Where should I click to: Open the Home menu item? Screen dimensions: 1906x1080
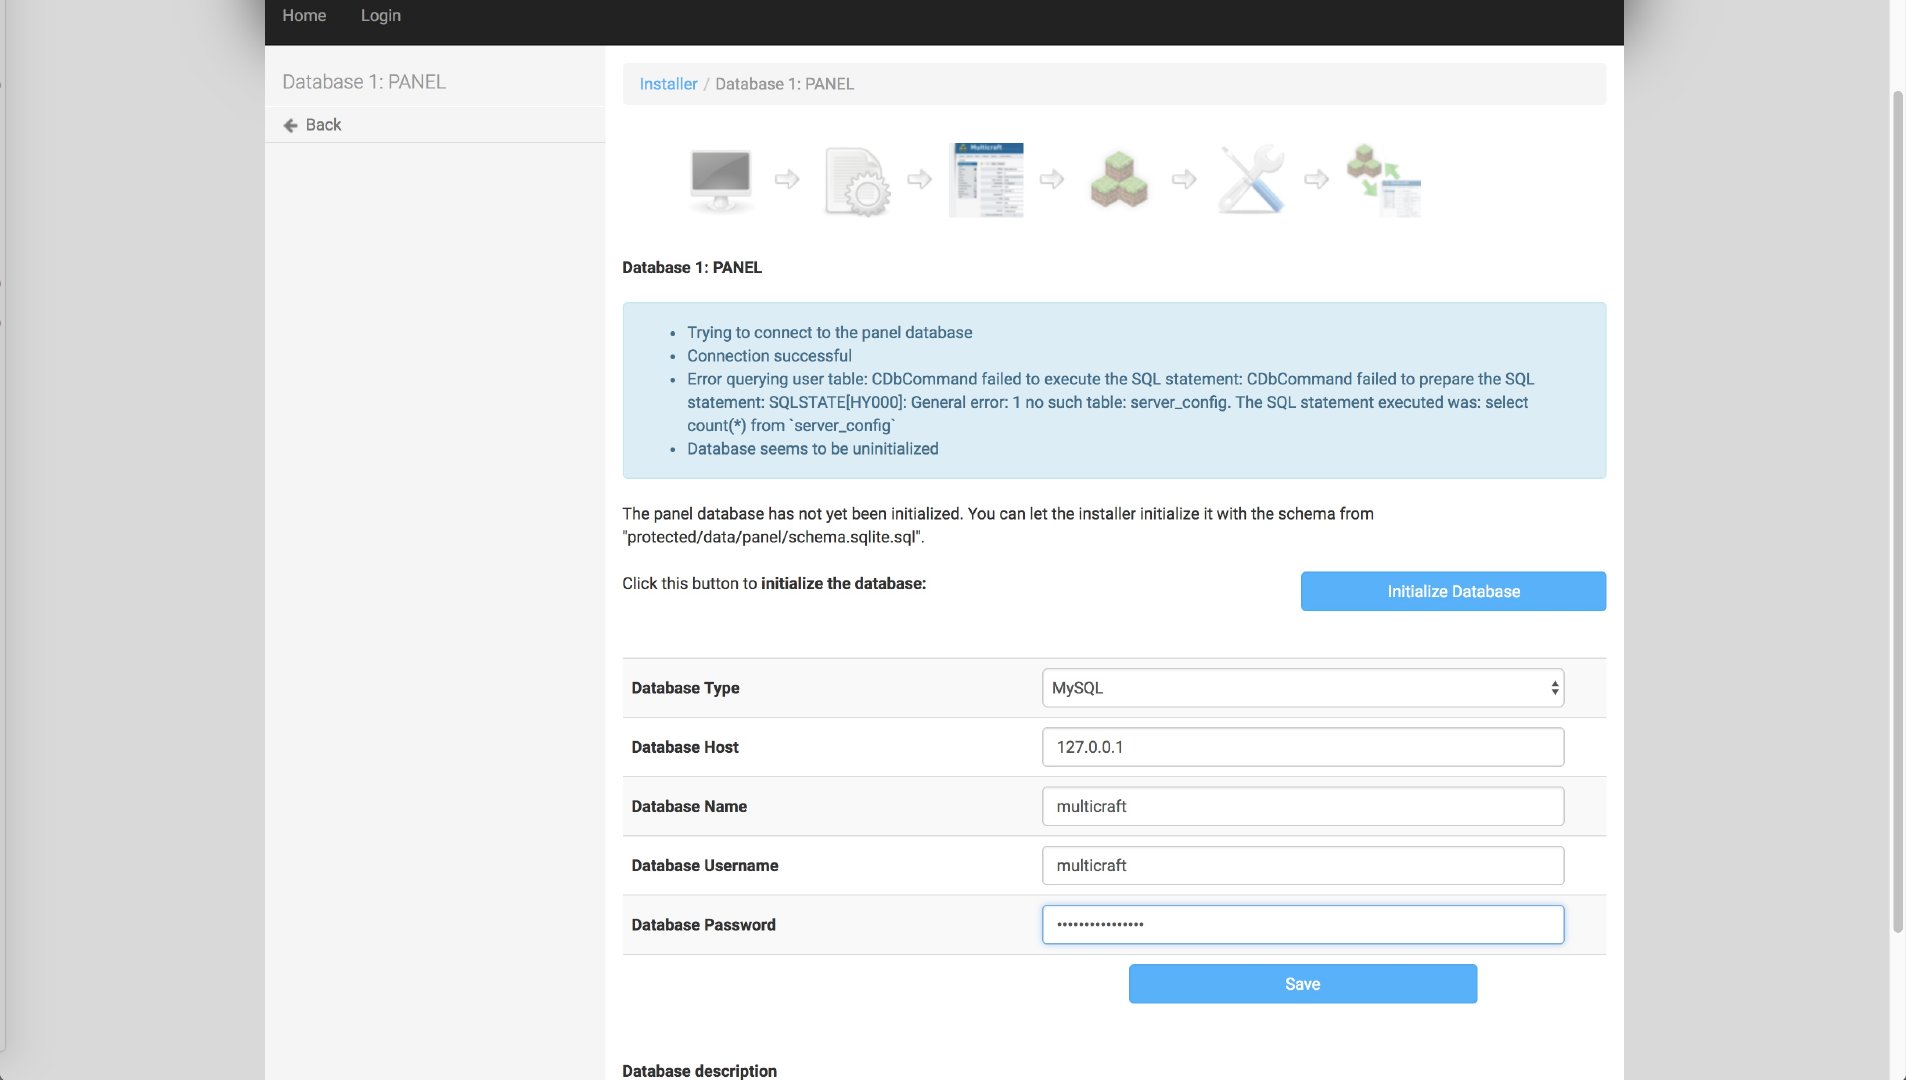point(304,16)
